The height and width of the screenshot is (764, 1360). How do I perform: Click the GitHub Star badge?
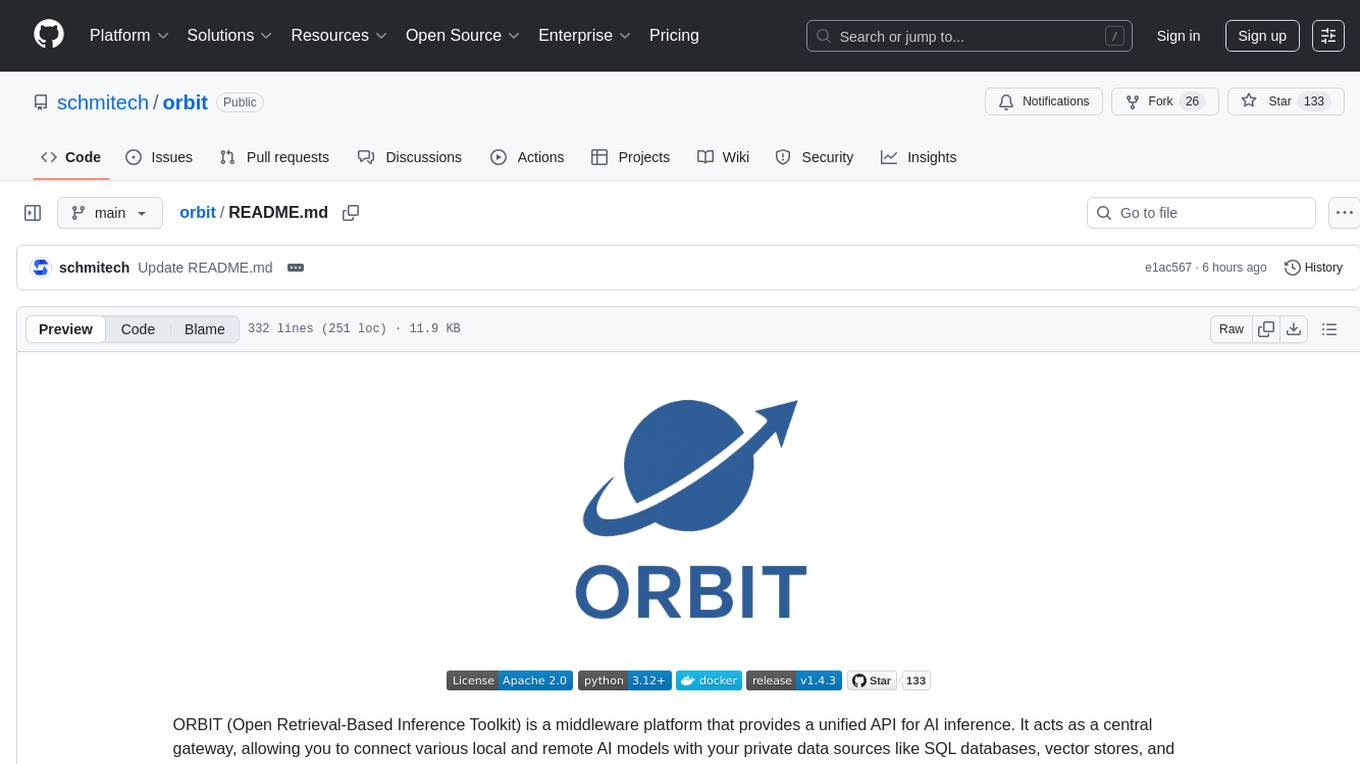[872, 681]
